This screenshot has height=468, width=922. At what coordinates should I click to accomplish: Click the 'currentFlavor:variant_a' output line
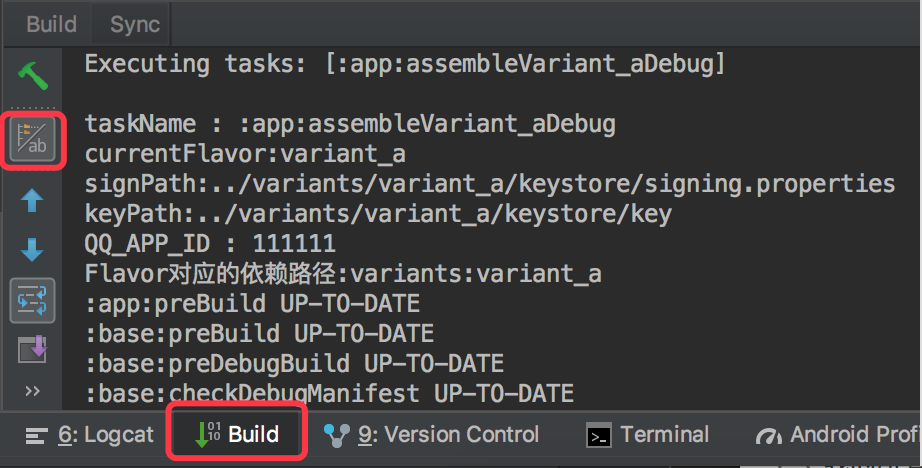click(x=245, y=154)
